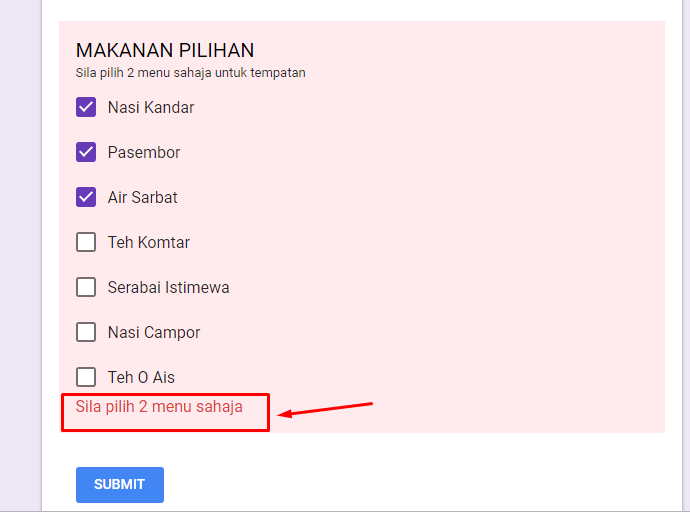Untick the Air Sarbat checkbox
This screenshot has height=517, width=690.
click(86, 197)
